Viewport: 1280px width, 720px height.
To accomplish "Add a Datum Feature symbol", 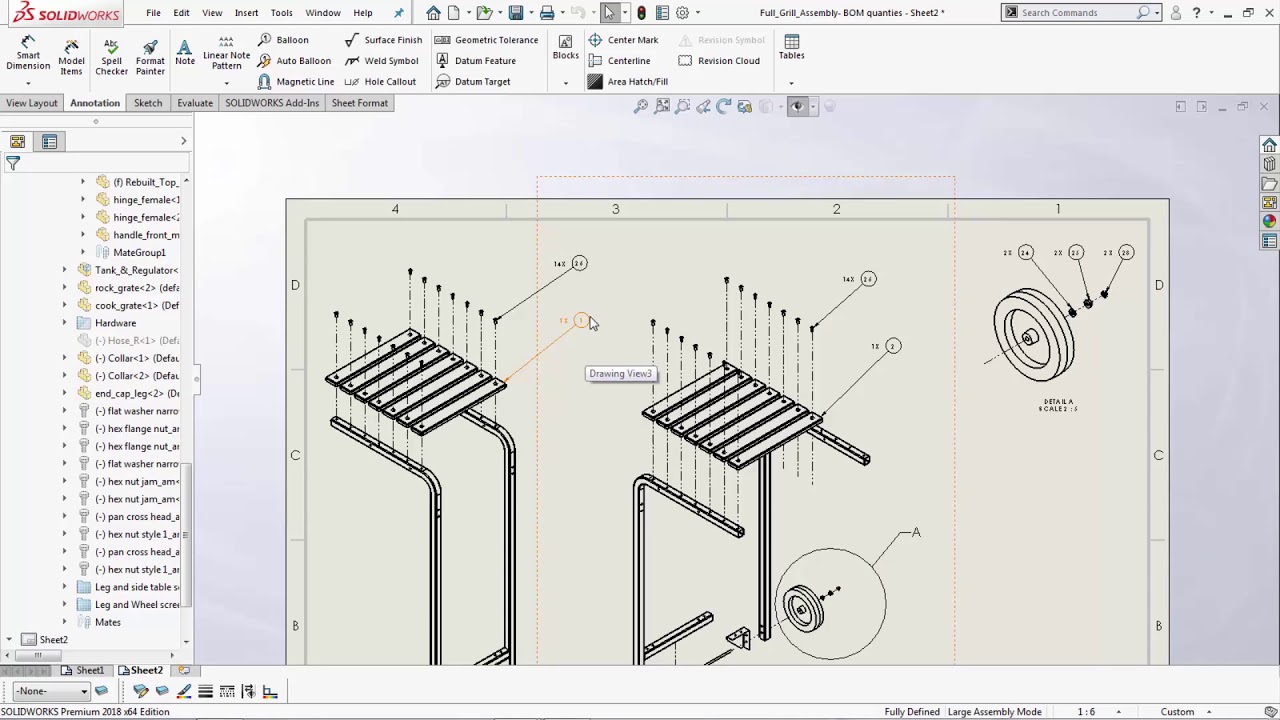I will [x=476, y=61].
